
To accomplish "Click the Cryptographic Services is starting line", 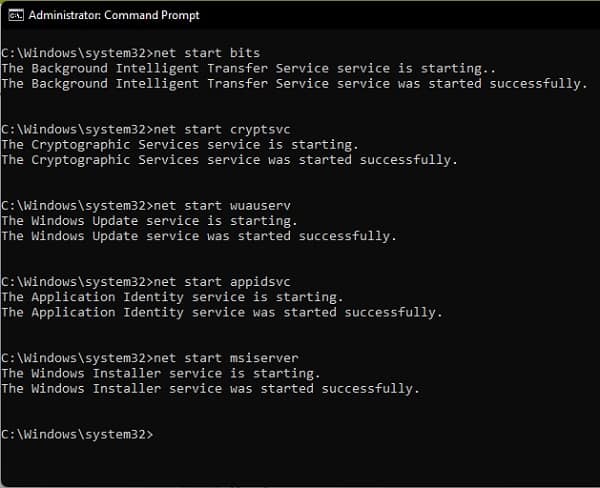I will pos(183,144).
